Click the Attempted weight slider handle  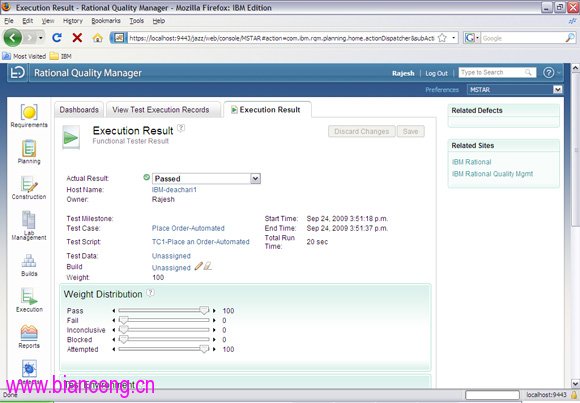point(204,349)
